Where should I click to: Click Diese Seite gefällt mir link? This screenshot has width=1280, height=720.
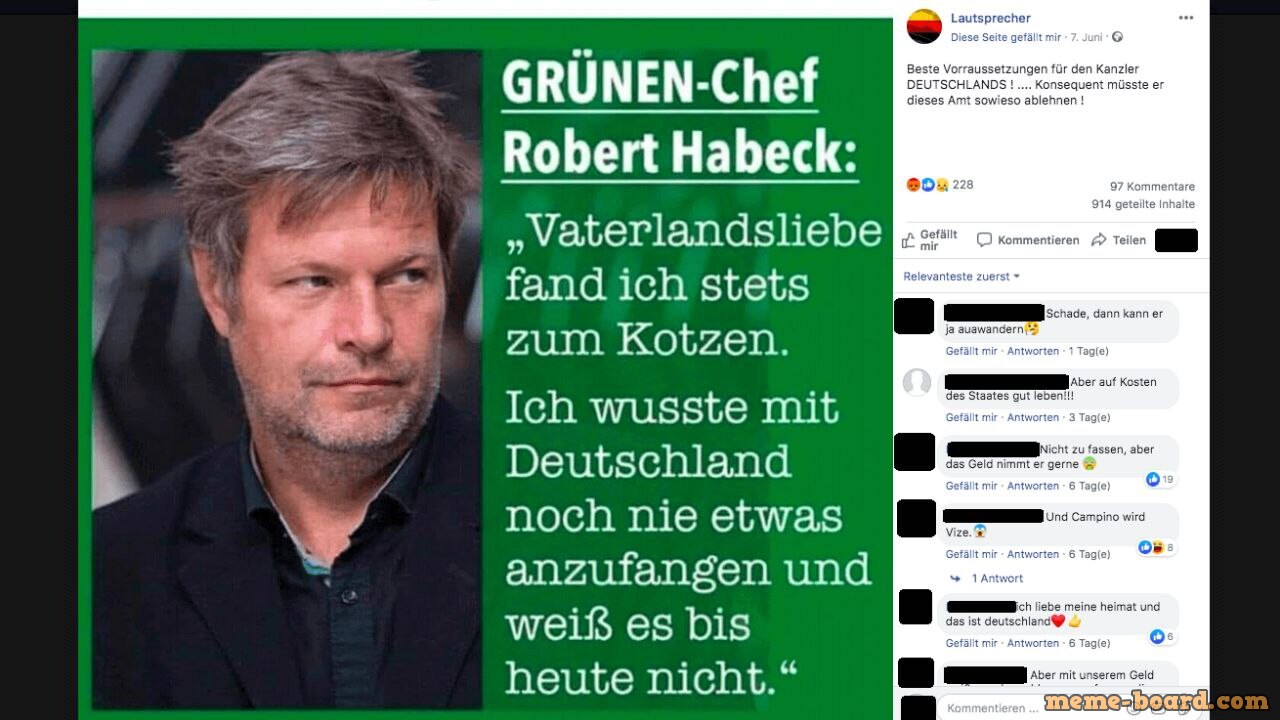pos(1005,37)
